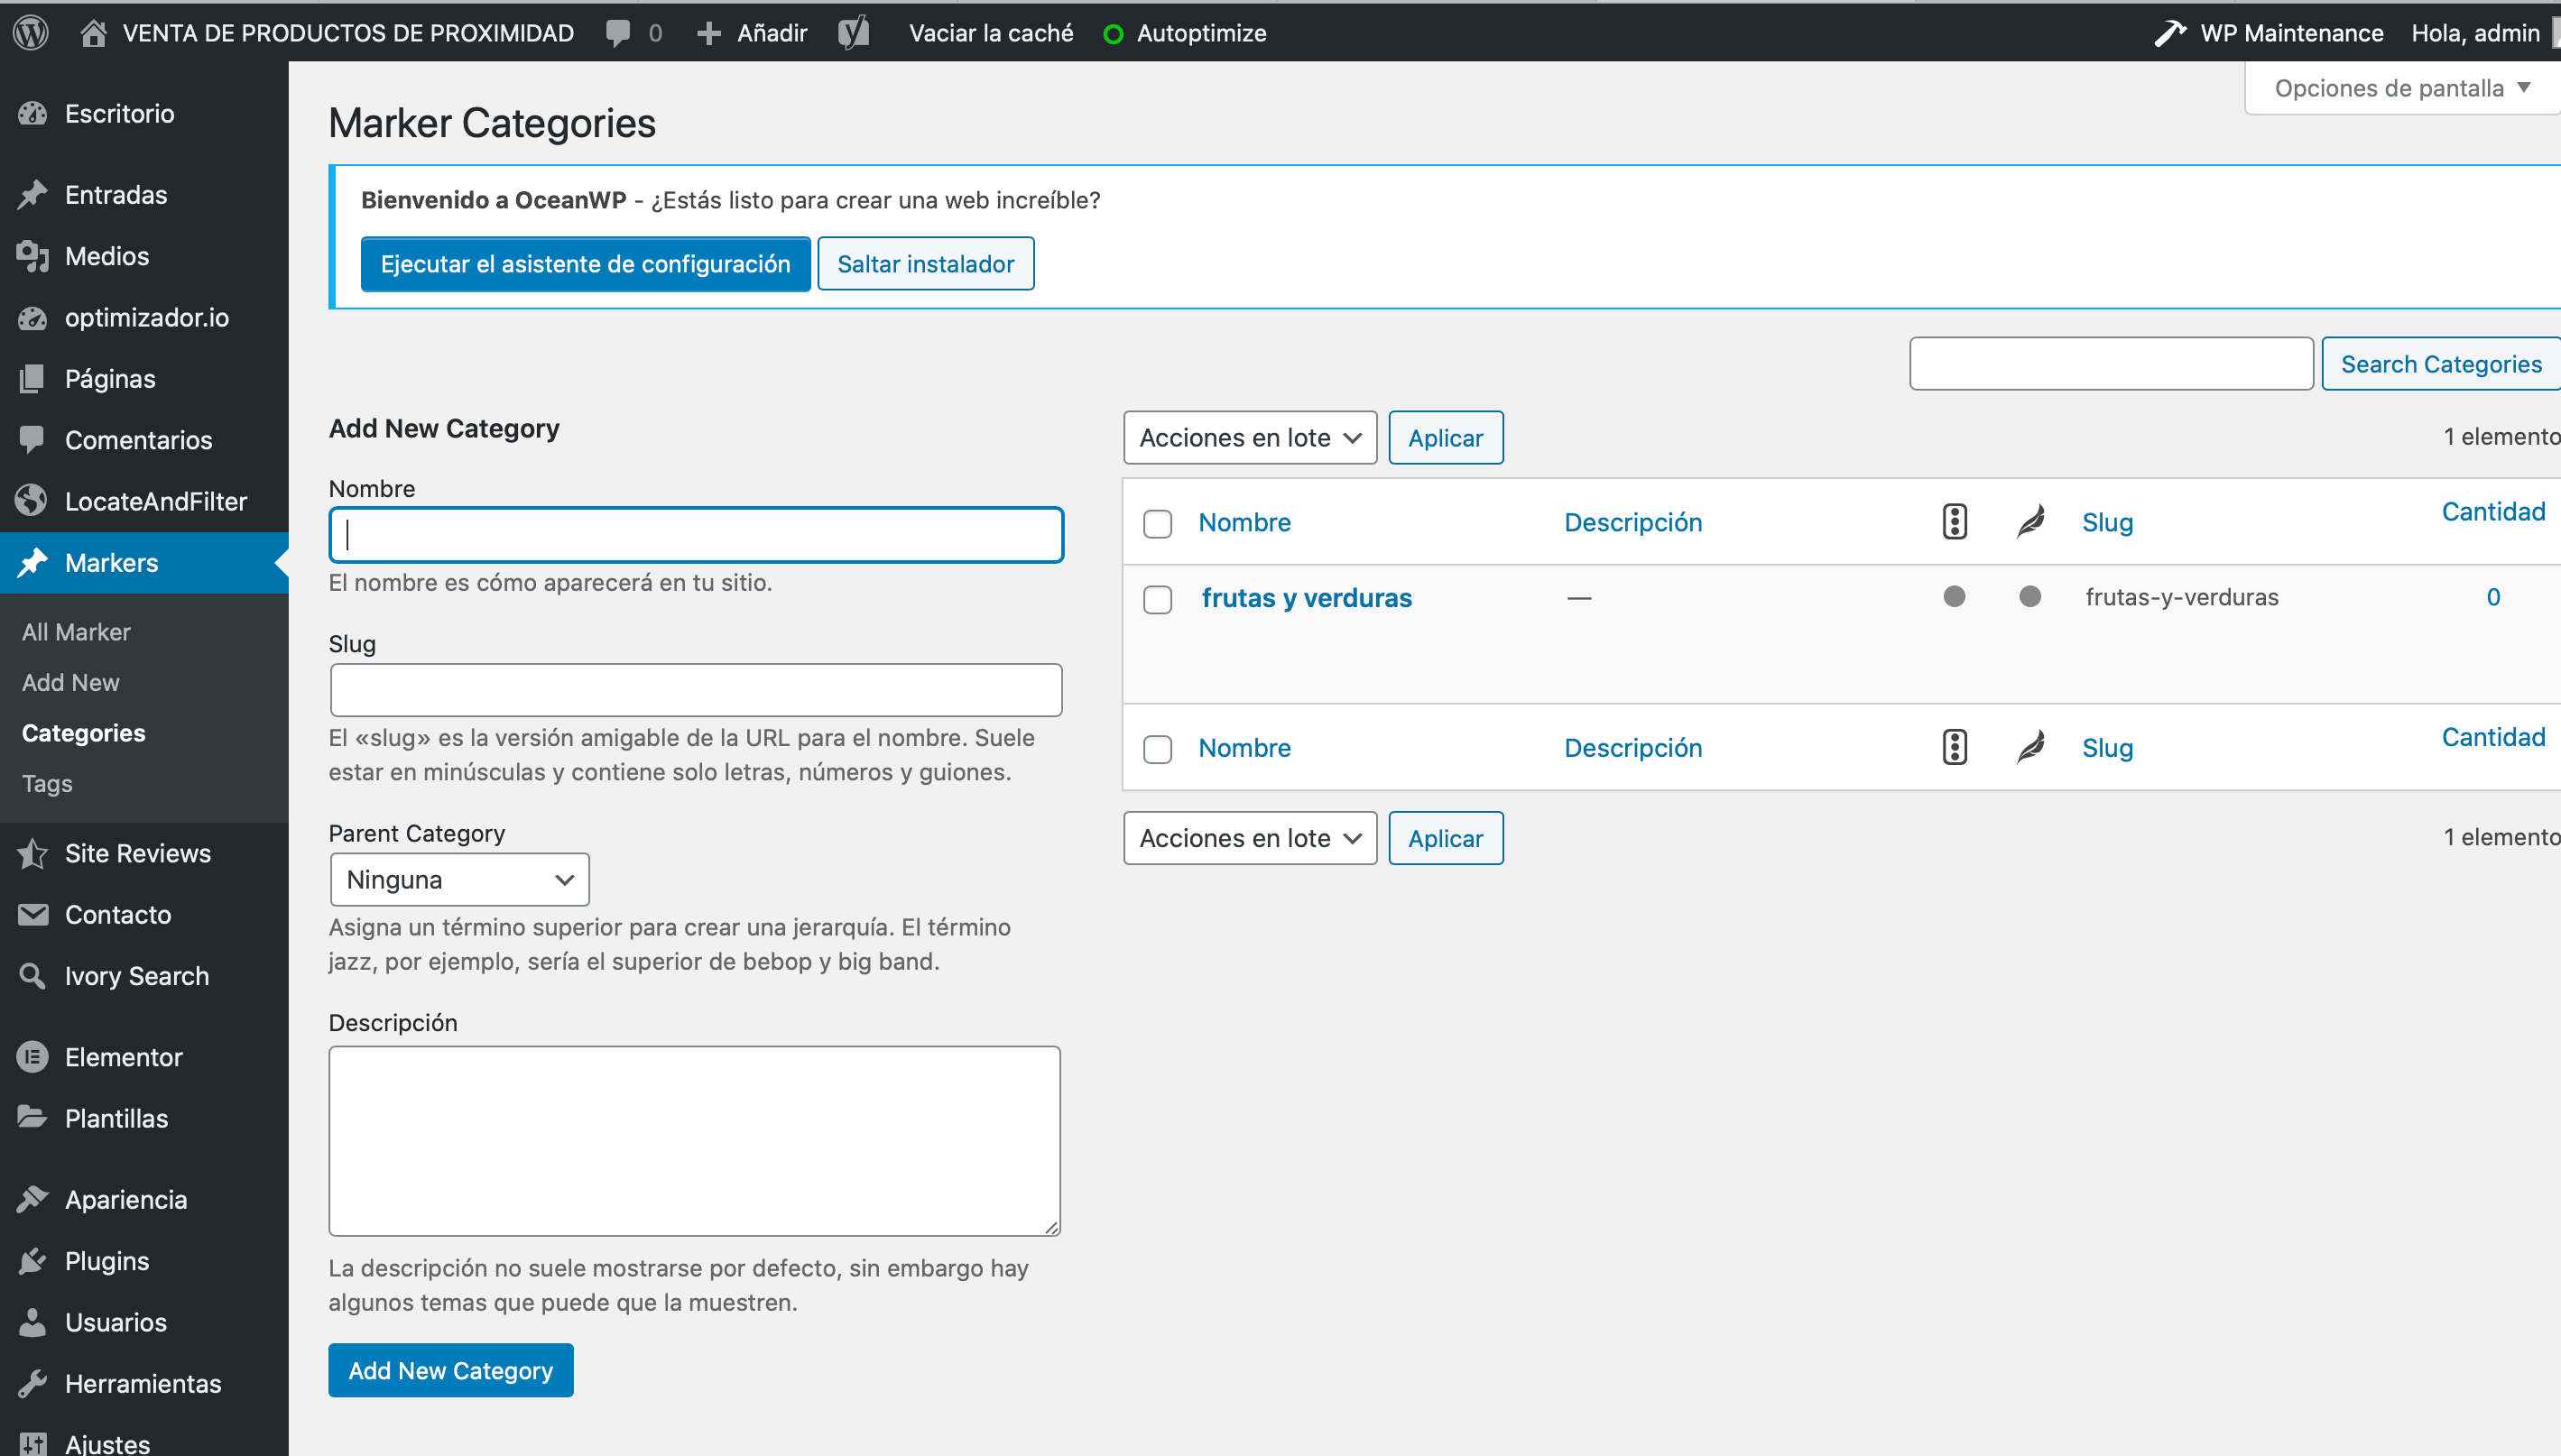This screenshot has height=1456, width=2561.
Task: Check the select-all box in table footer
Action: (1157, 749)
